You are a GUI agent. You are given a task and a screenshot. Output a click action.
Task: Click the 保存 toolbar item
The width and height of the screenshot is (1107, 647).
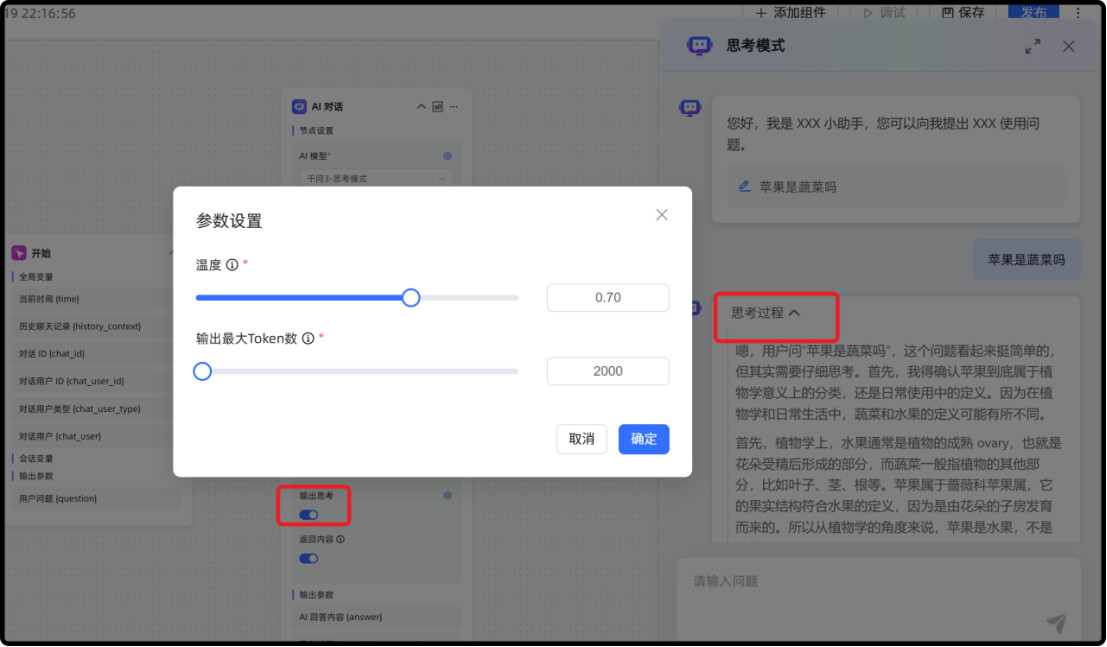tap(963, 13)
